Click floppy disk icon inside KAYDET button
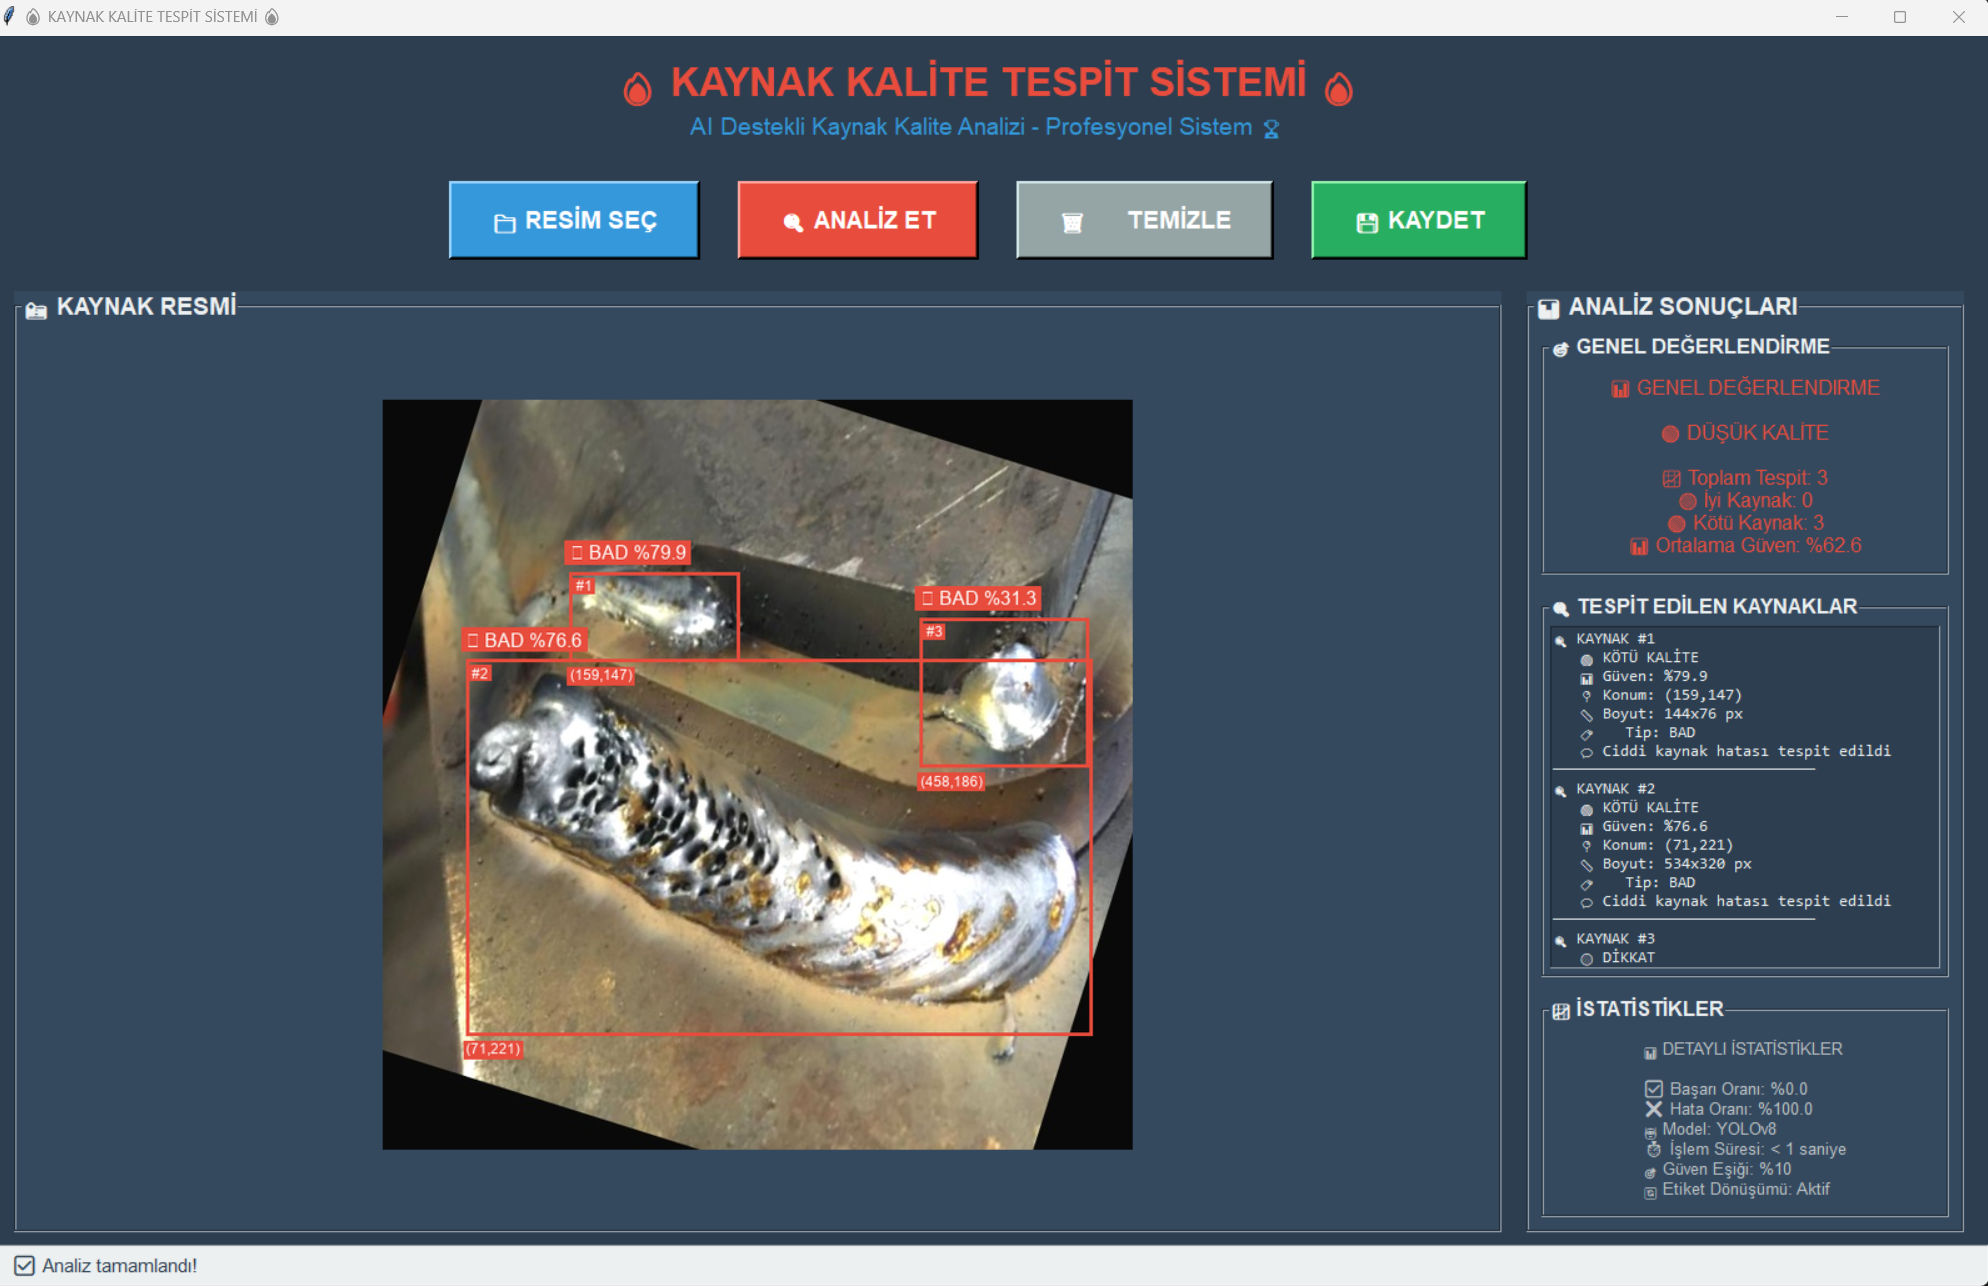 [x=1367, y=223]
